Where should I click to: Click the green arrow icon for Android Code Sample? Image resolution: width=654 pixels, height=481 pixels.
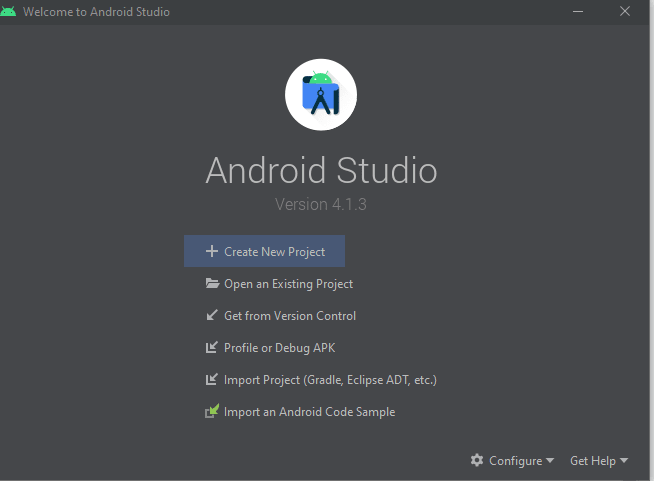click(x=212, y=411)
